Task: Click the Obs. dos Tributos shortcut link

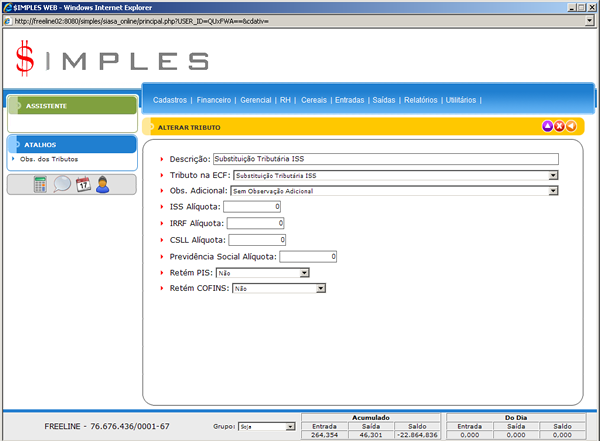Action: [49, 159]
